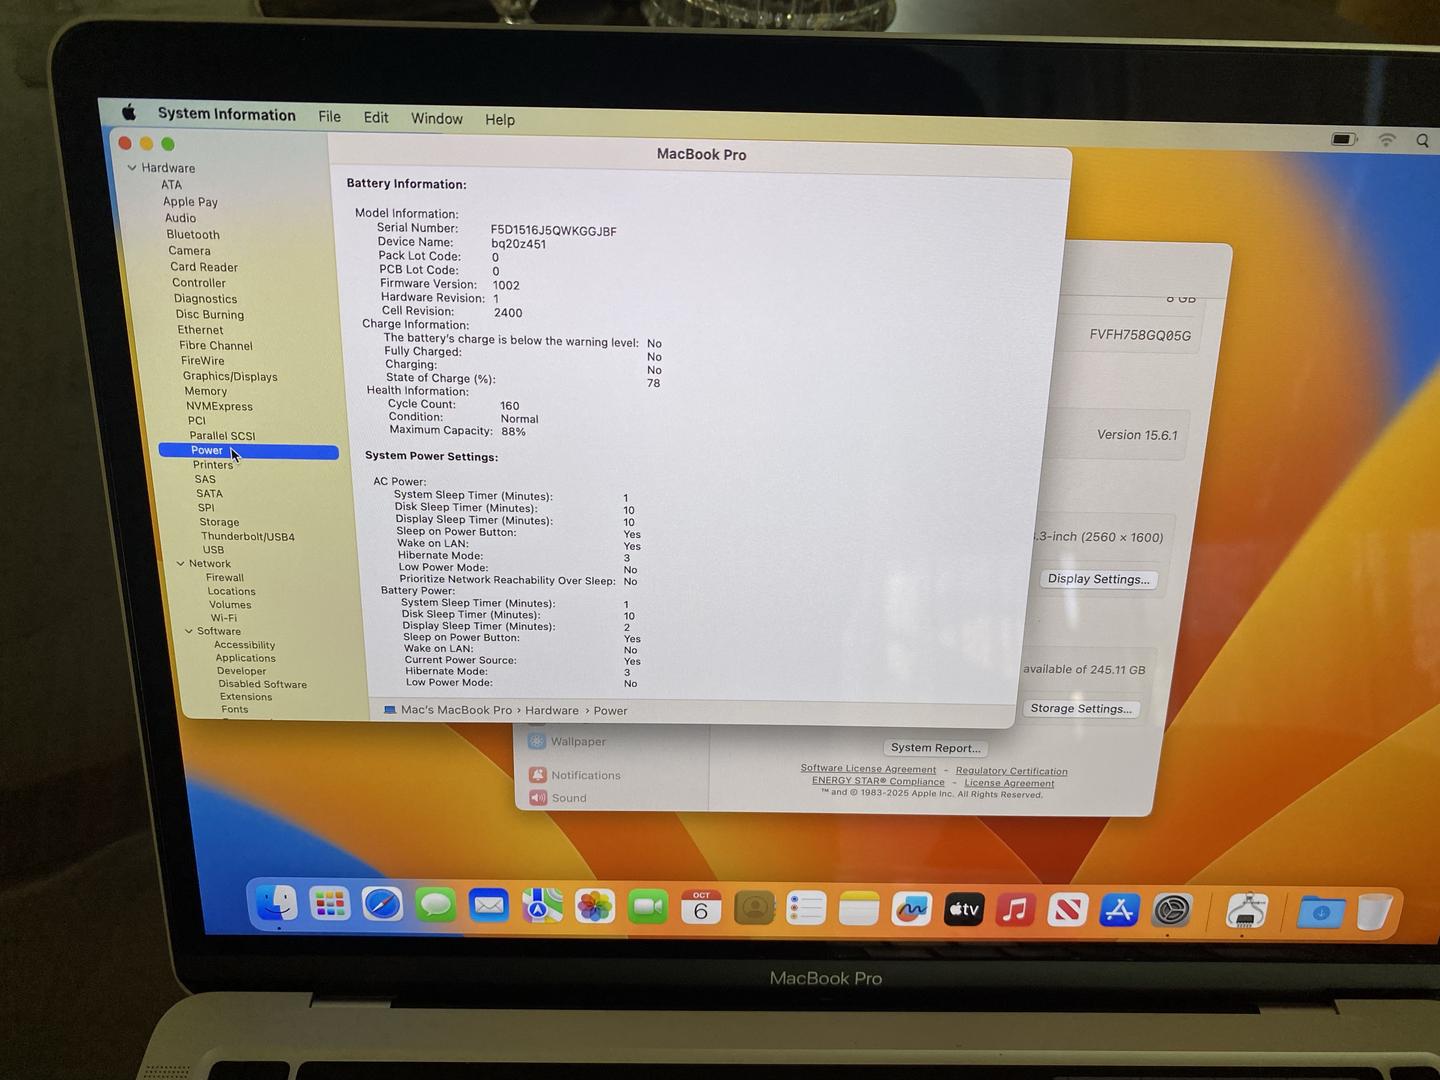Image resolution: width=1440 pixels, height=1080 pixels.
Task: Select Wallpaper in System Settings sidebar
Action: coord(567,741)
